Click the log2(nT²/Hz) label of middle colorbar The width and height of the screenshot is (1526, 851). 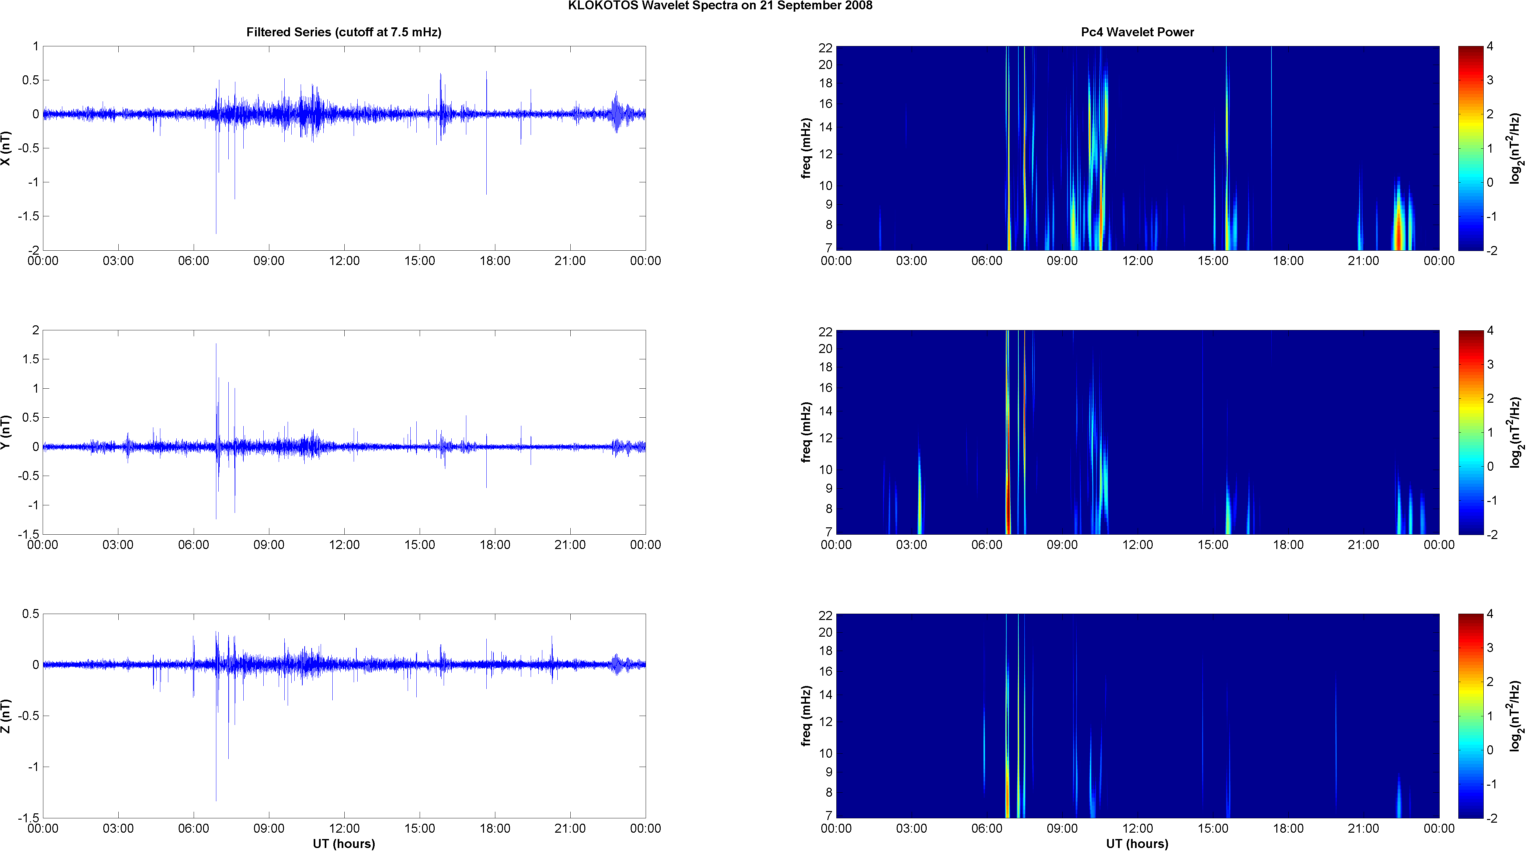pyautogui.click(x=1517, y=432)
